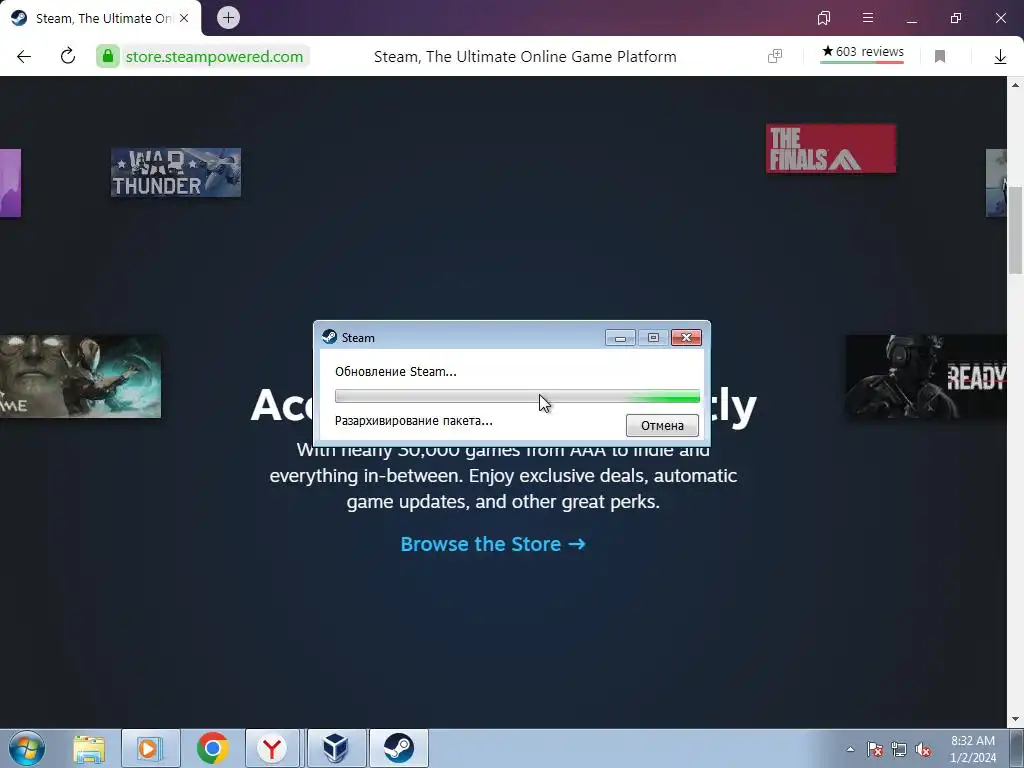Click the Steam update progress bar
Screen dimensions: 1024x768
click(517, 396)
